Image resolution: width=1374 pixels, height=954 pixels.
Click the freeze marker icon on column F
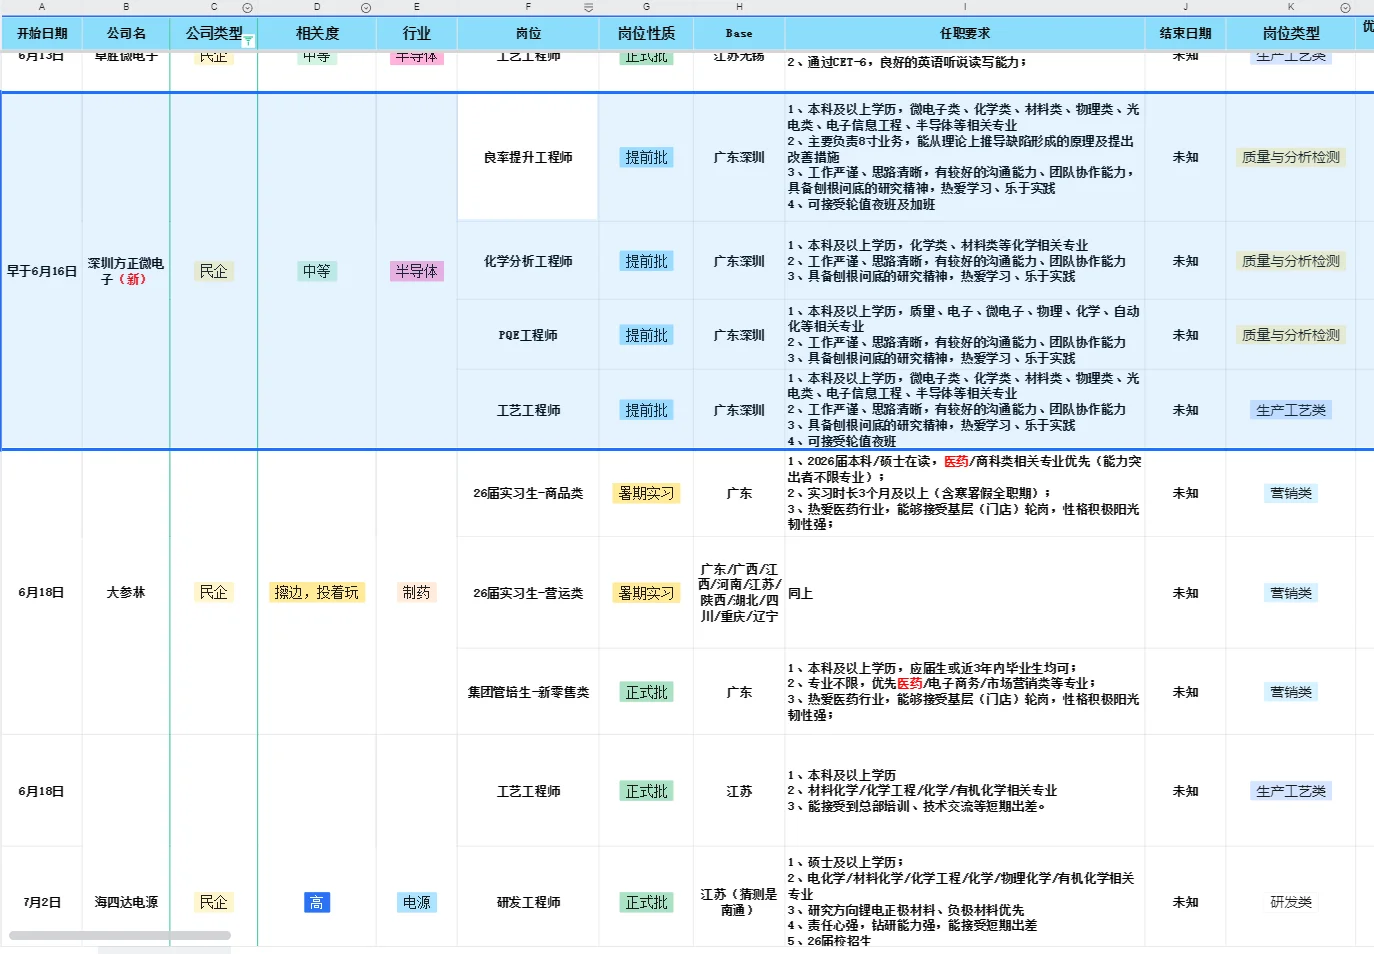click(588, 7)
